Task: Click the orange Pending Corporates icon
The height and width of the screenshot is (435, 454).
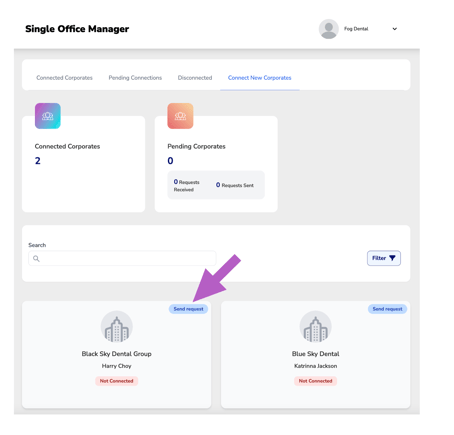Action: click(x=180, y=116)
